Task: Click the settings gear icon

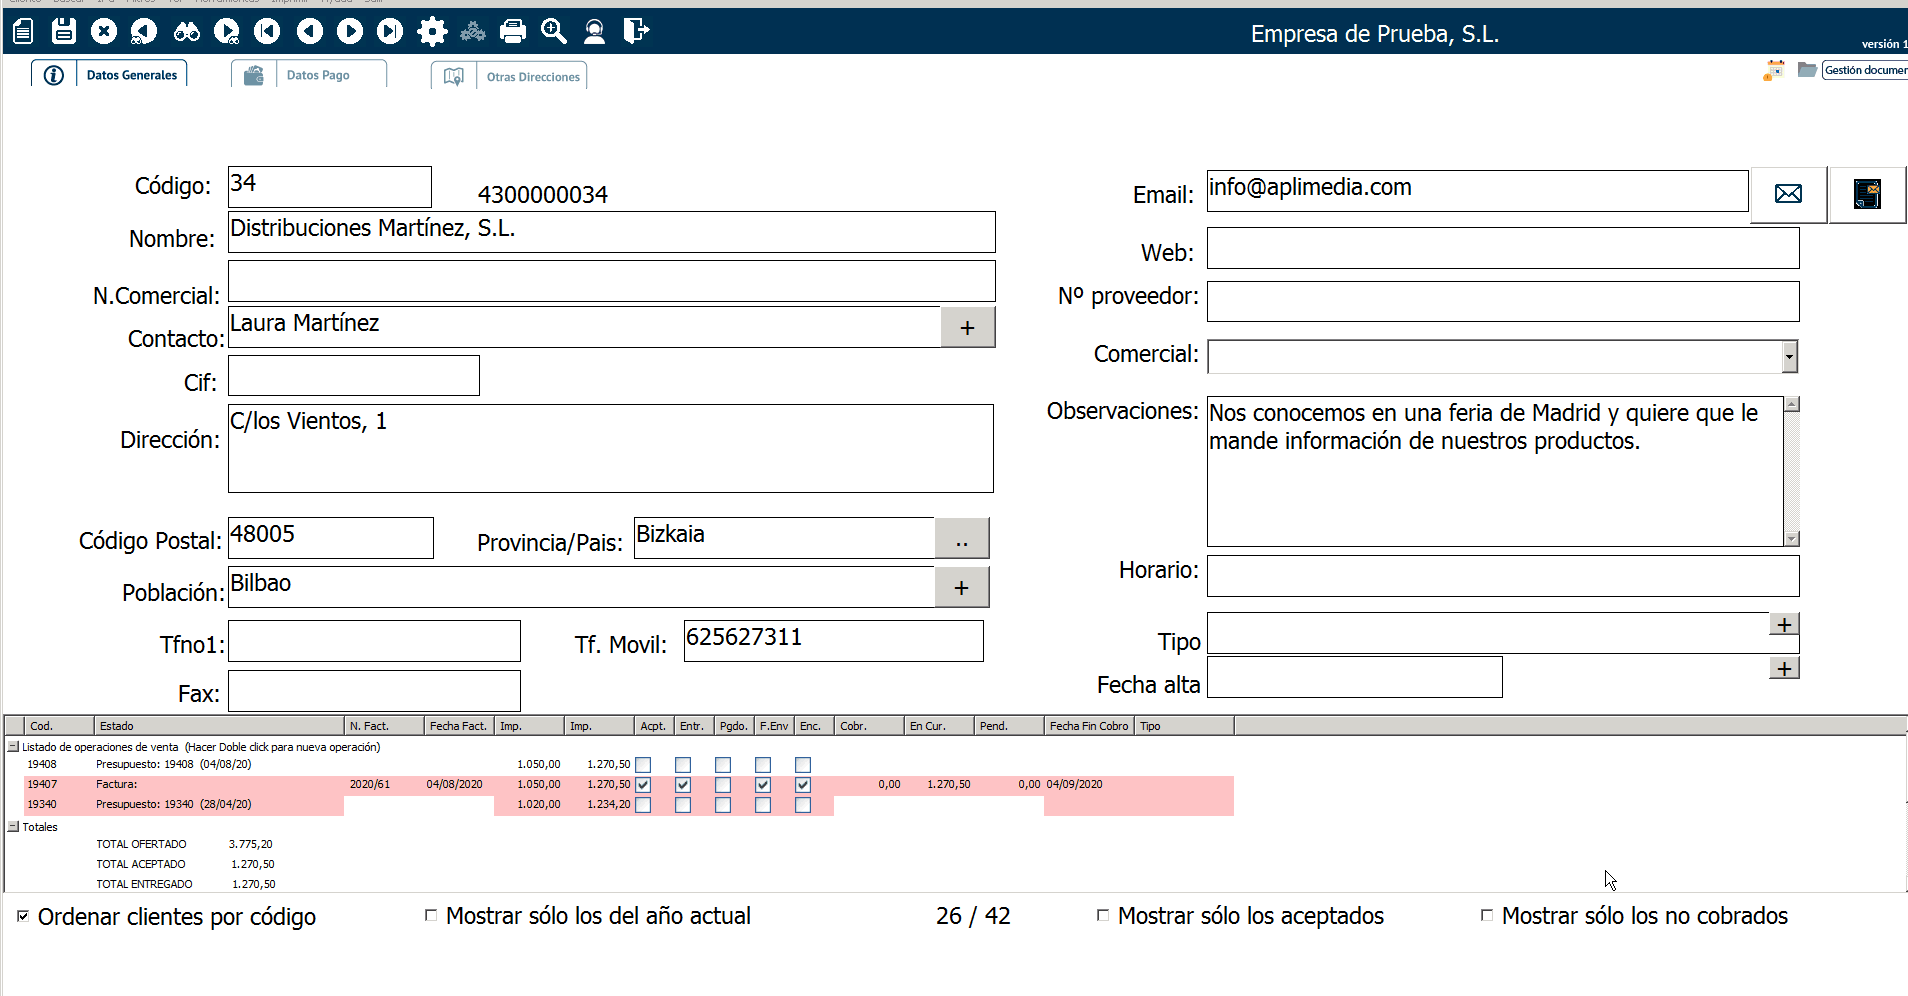Action: 431,32
